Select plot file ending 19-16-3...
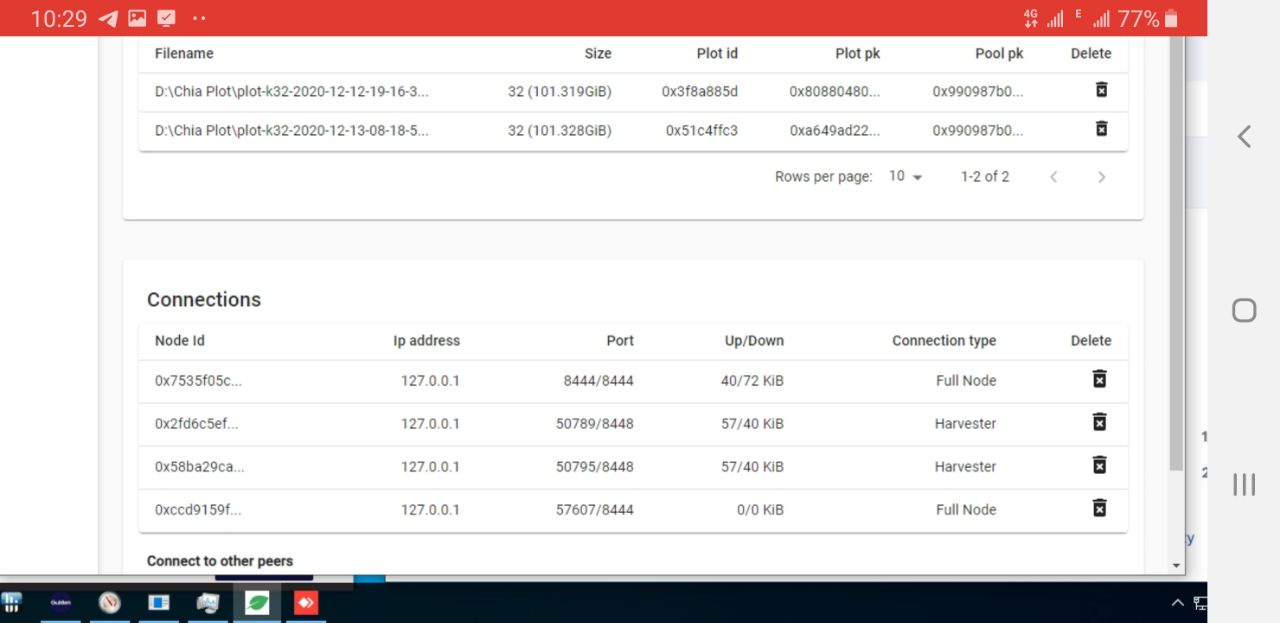 click(x=291, y=91)
